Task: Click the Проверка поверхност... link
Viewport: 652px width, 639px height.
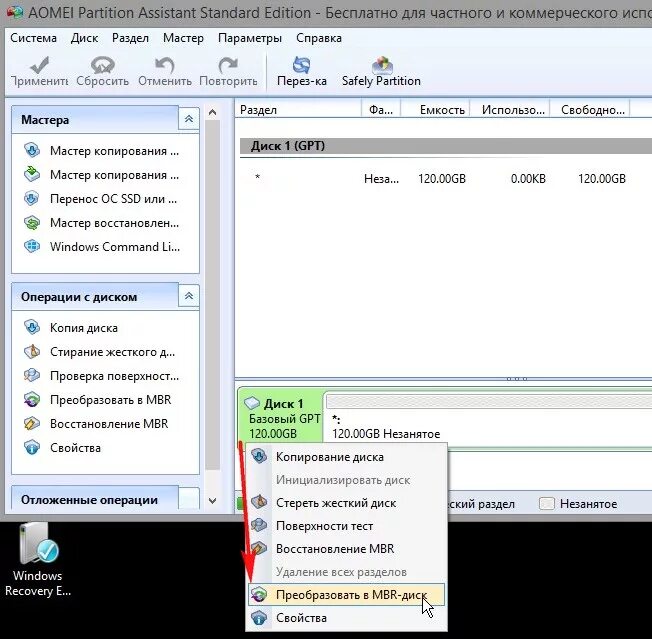Action: point(114,376)
